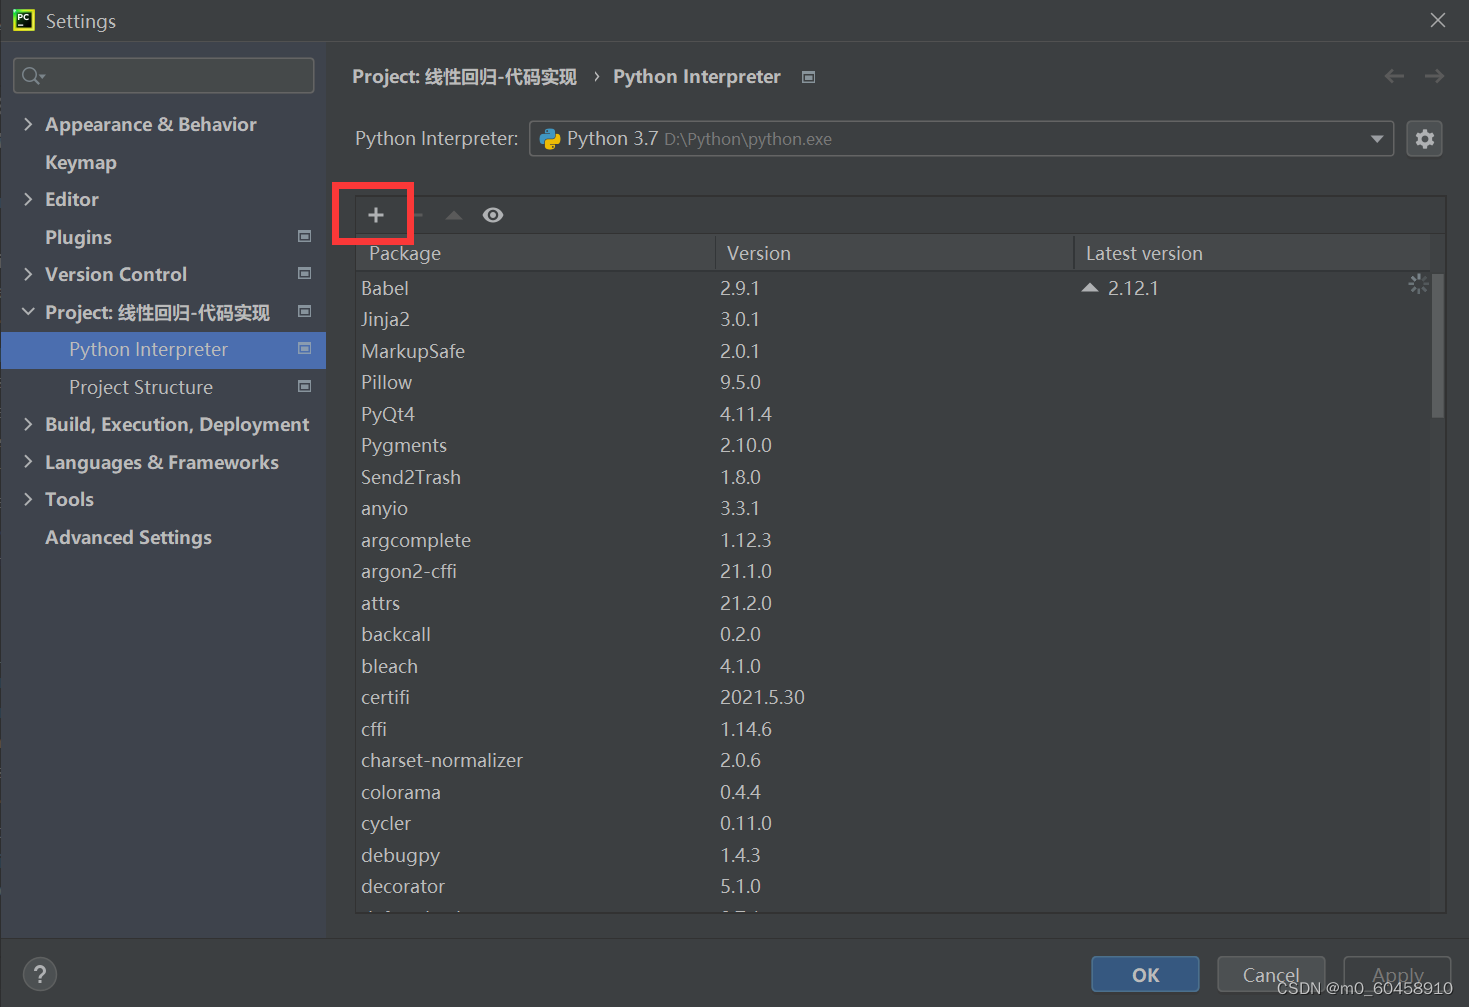The height and width of the screenshot is (1007, 1469).
Task: Sort by Version column header
Action: point(894,253)
